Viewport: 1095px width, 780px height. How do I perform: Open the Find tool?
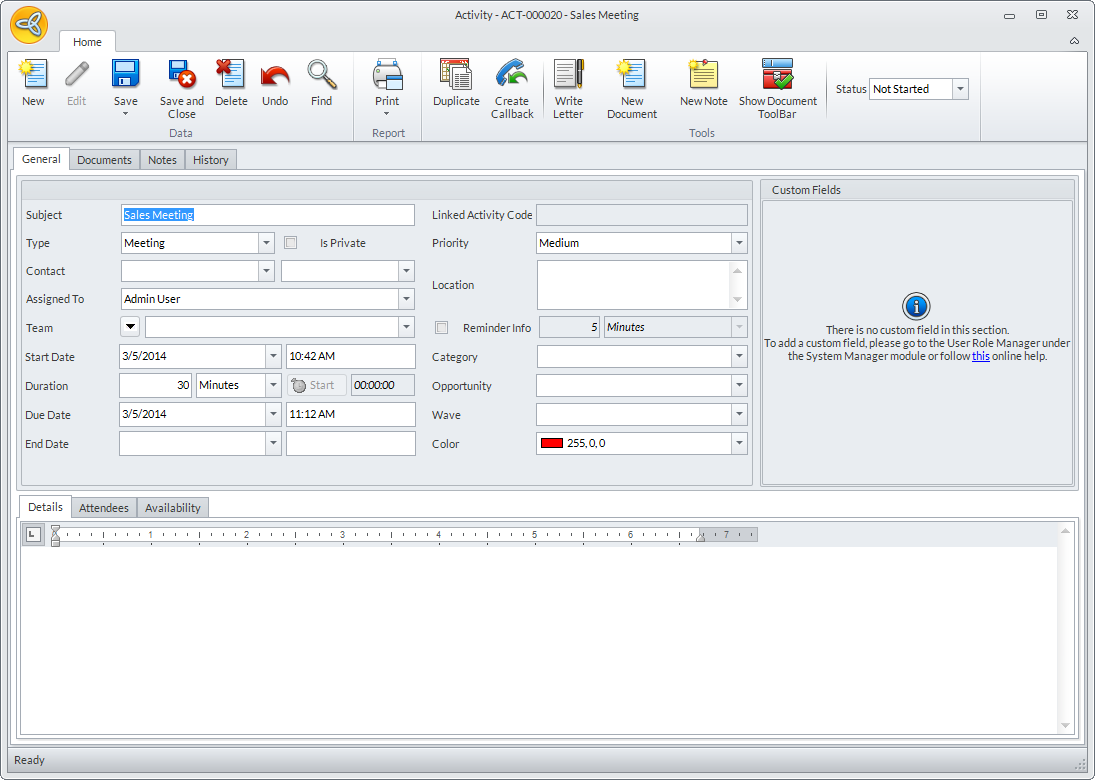321,76
